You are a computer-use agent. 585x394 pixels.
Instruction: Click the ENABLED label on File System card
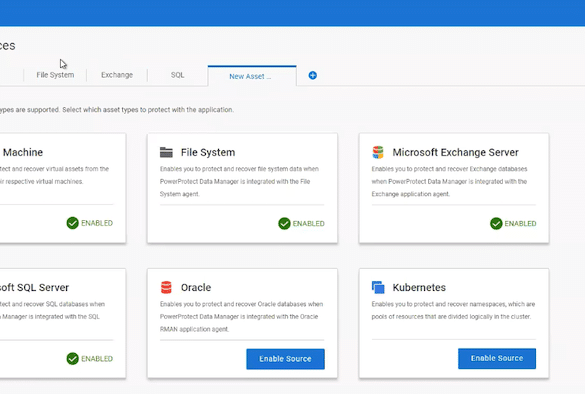(x=309, y=223)
